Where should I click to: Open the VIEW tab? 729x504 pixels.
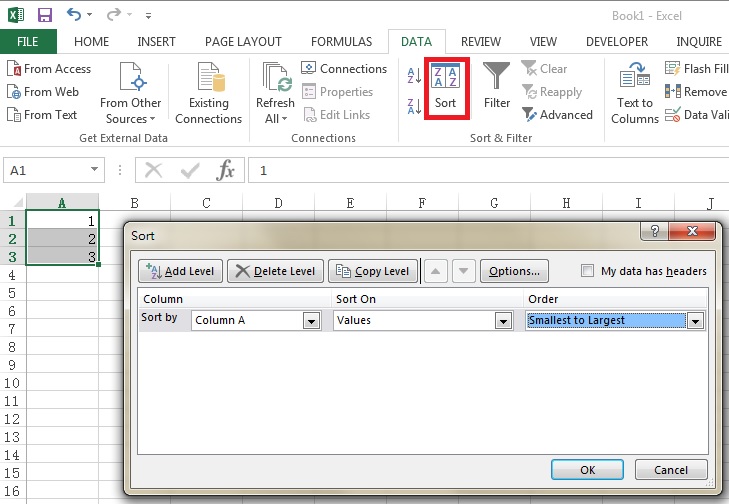point(543,42)
